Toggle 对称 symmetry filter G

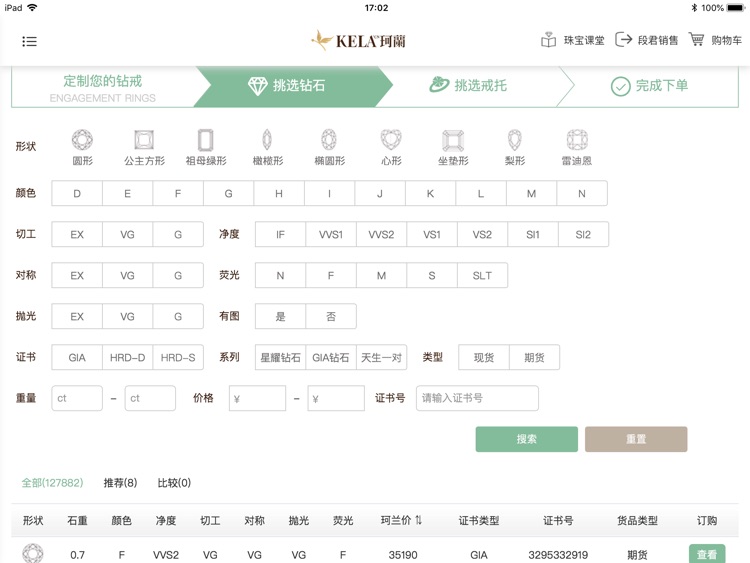tap(178, 276)
